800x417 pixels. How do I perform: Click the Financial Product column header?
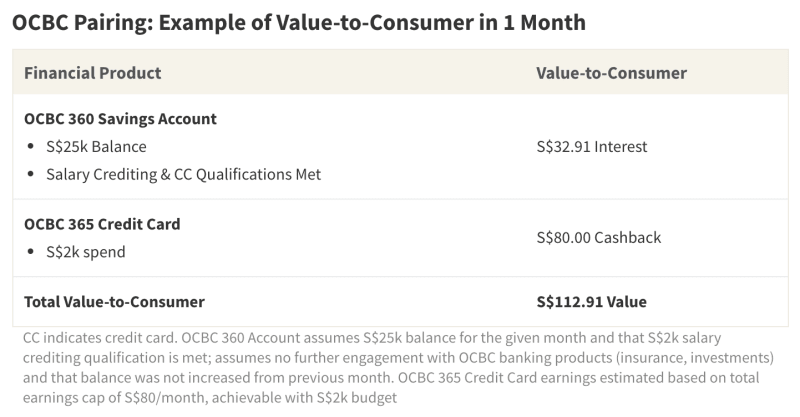(x=92, y=73)
